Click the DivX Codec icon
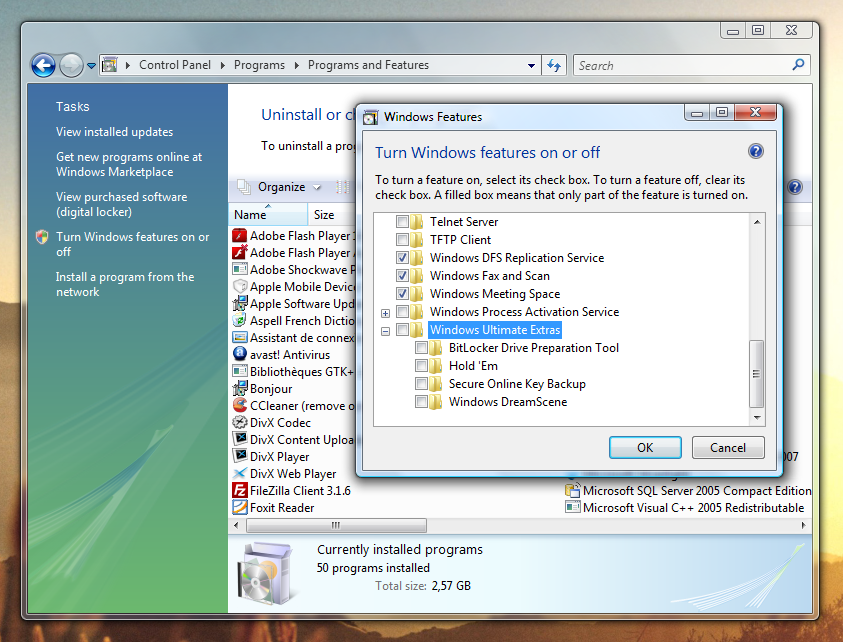The width and height of the screenshot is (843, 642). pyautogui.click(x=240, y=423)
